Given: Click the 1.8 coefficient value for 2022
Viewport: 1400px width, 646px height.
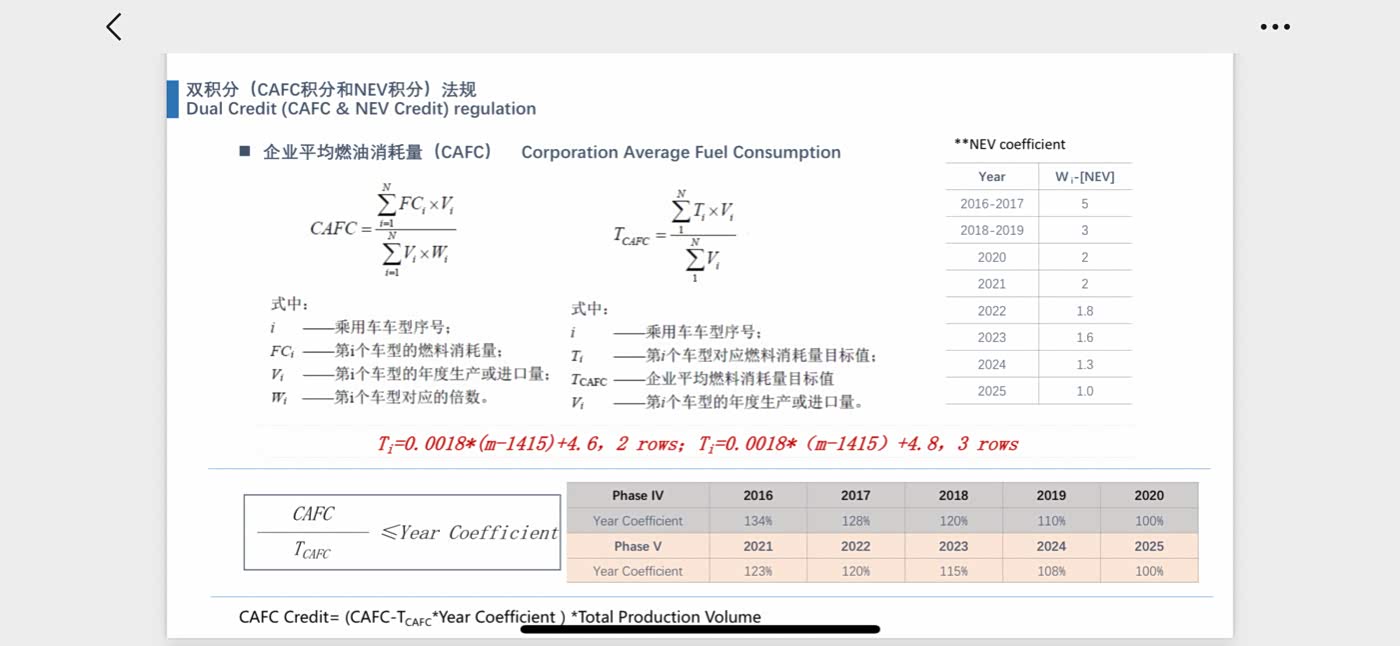Looking at the screenshot, I should pyautogui.click(x=1085, y=311).
